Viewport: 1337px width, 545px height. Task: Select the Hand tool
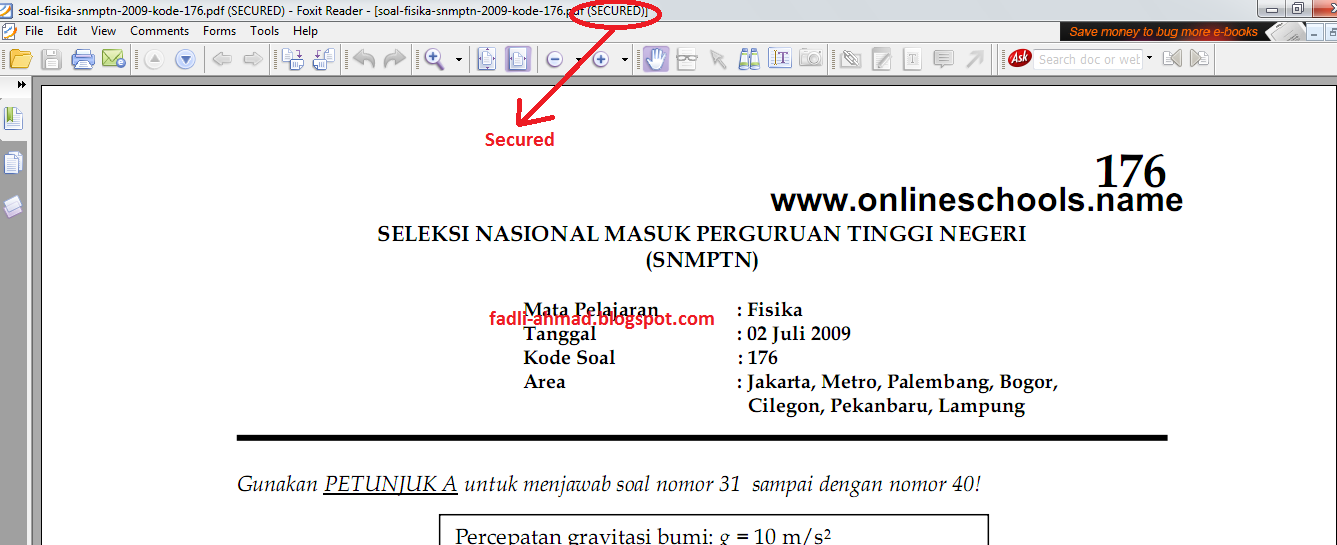click(655, 59)
